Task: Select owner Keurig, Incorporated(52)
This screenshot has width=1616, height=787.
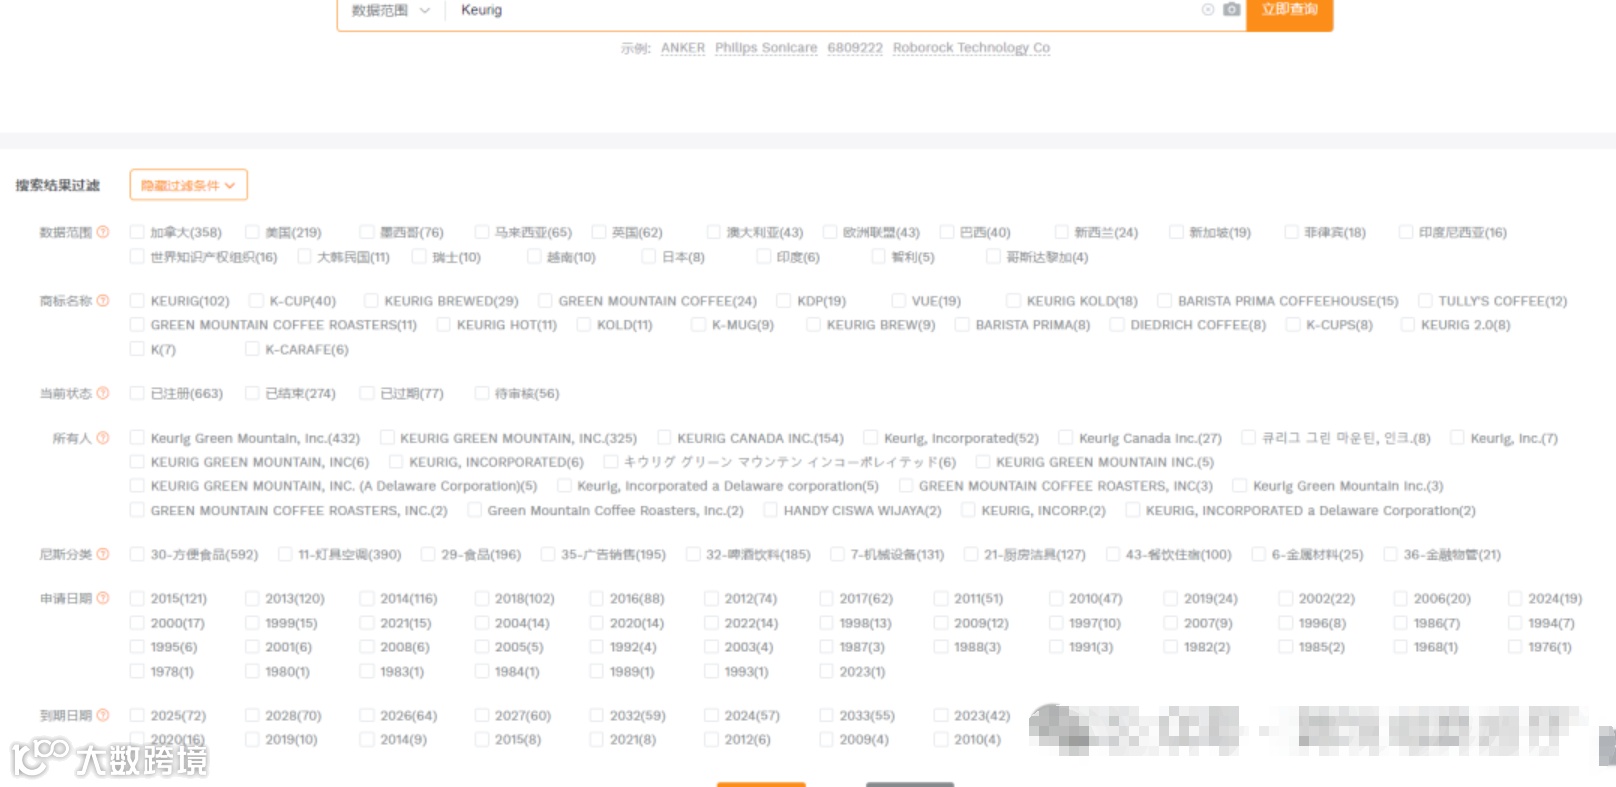Action: (870, 438)
